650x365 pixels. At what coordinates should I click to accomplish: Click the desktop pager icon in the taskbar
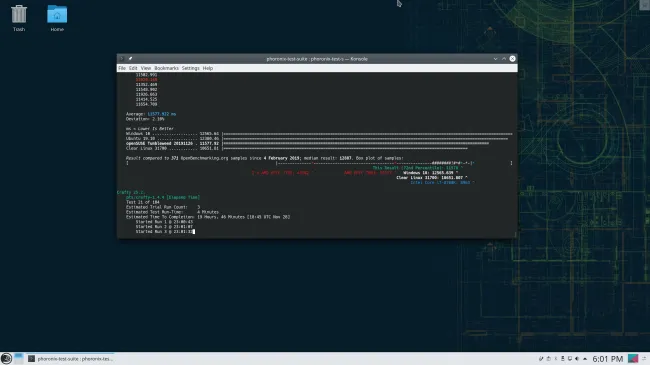pyautogui.click(x=19, y=359)
